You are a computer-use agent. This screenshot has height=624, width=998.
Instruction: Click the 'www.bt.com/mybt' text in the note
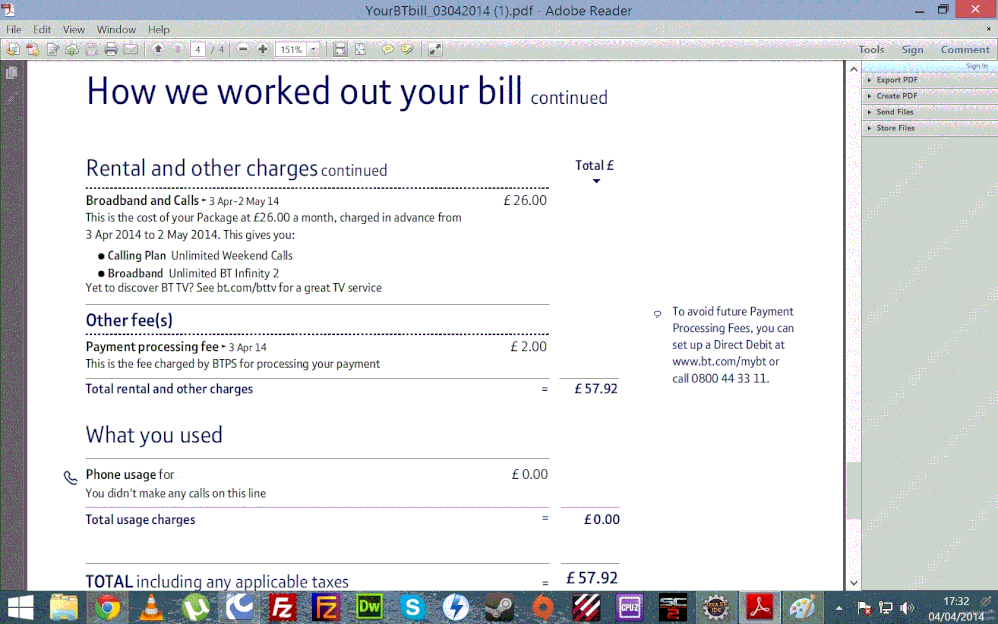click(719, 362)
